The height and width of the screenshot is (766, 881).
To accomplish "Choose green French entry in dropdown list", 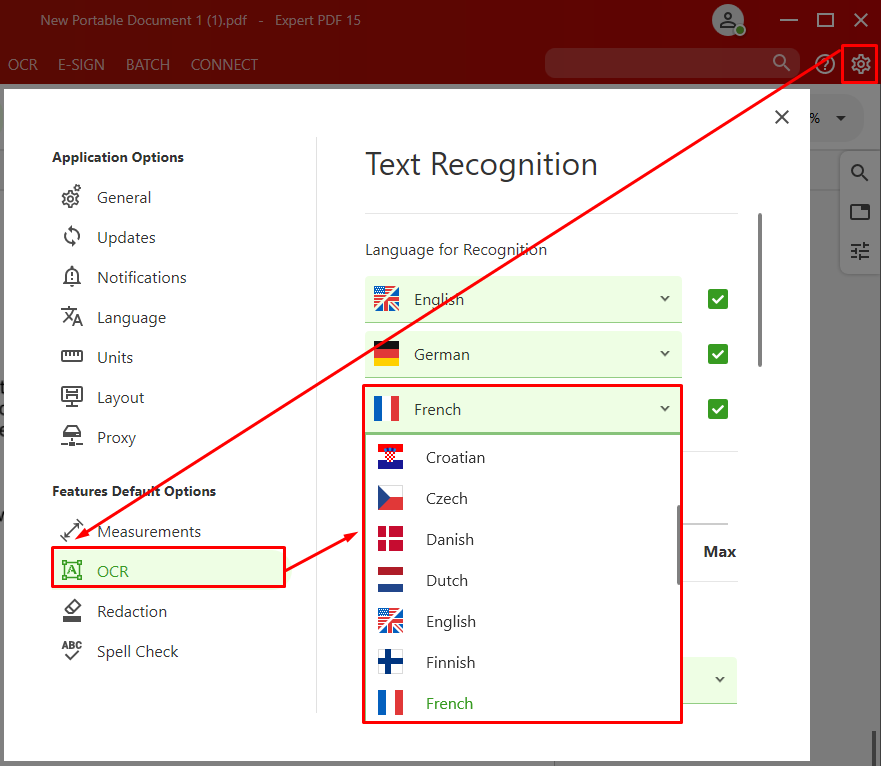I will click(x=523, y=703).
